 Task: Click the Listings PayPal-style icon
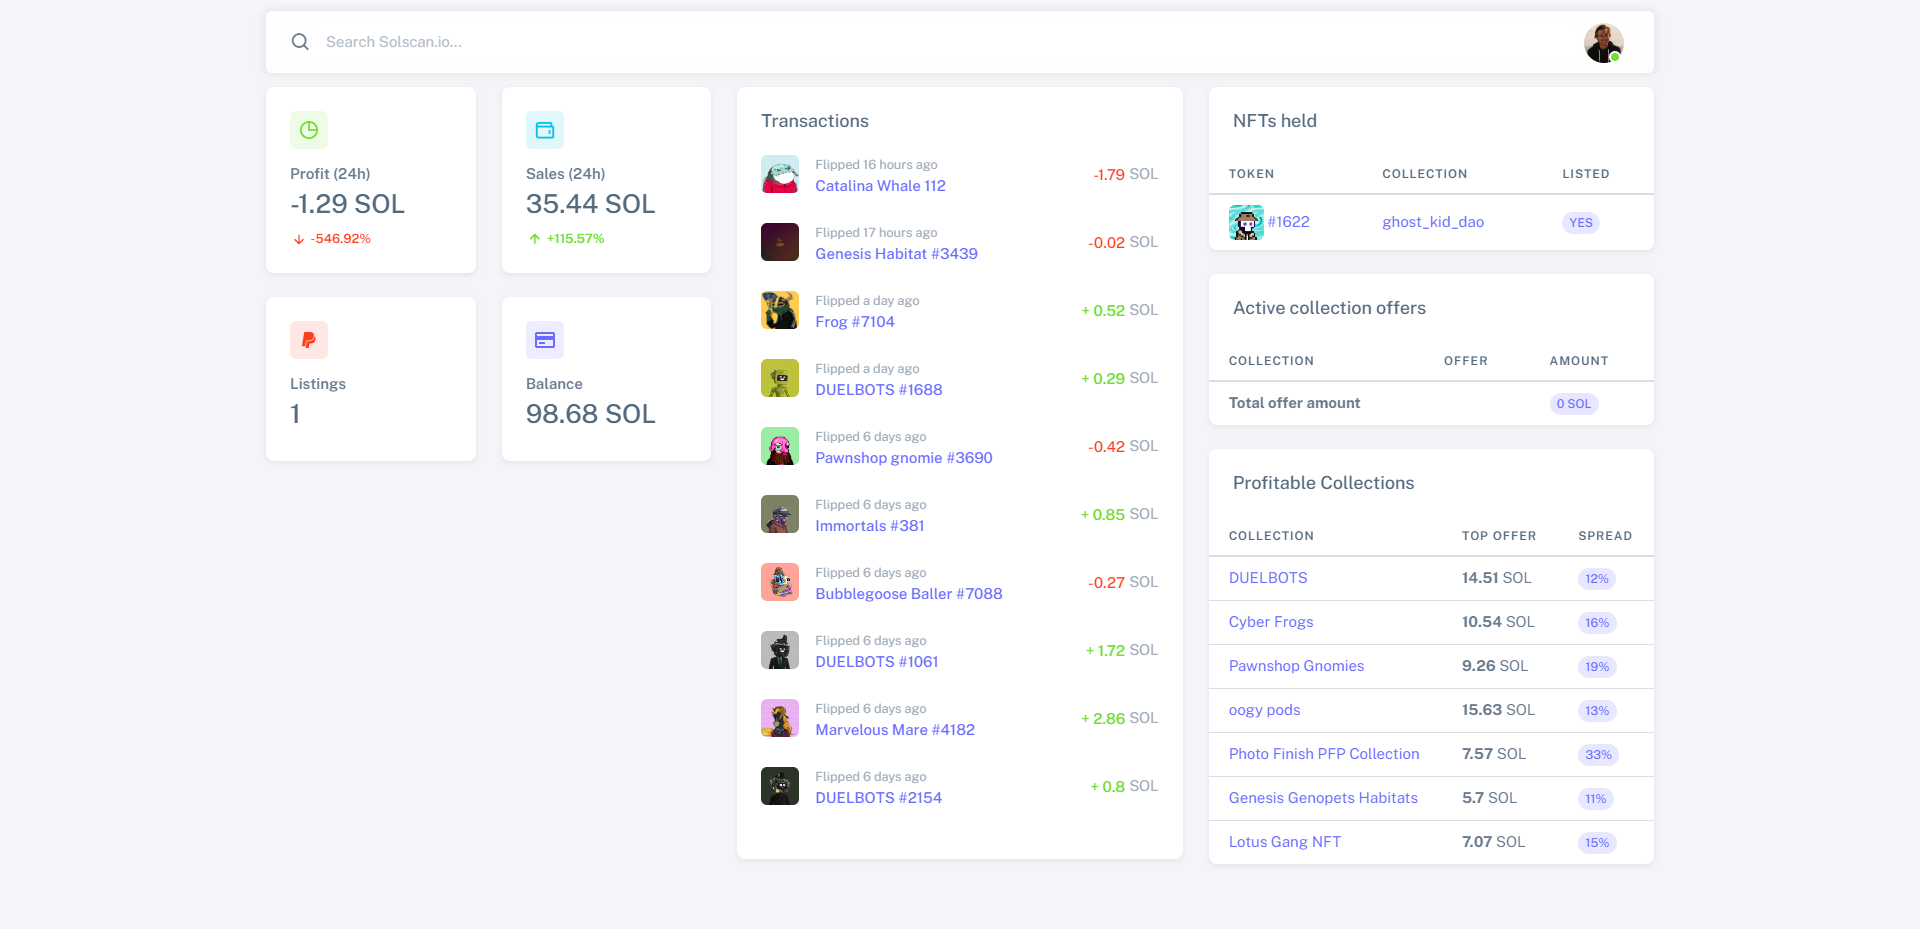pyautogui.click(x=308, y=340)
